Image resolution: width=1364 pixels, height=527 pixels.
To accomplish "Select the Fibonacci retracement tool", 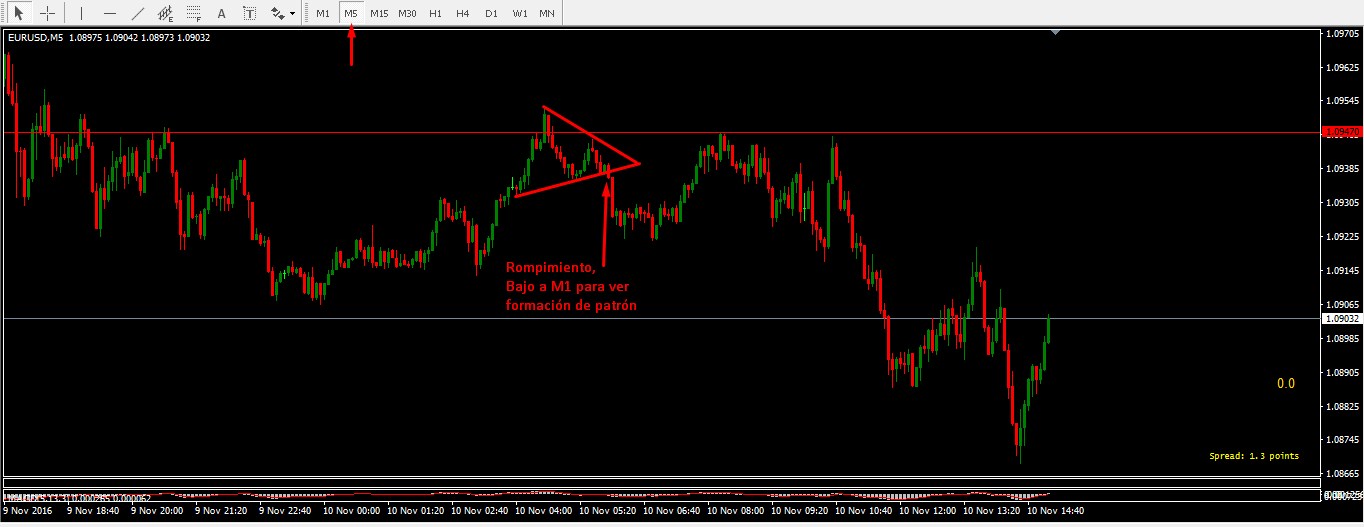I will tap(193, 14).
